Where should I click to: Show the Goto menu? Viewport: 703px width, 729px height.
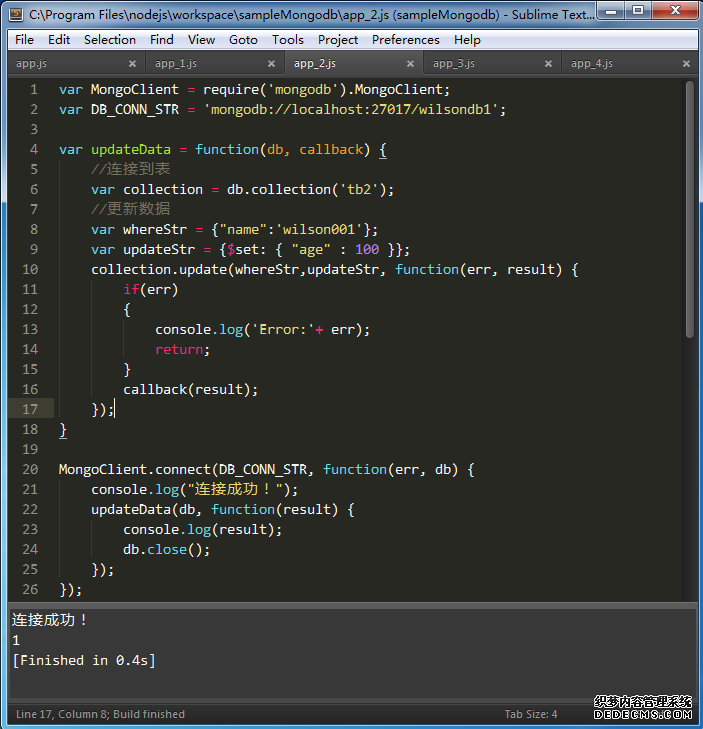(x=243, y=40)
